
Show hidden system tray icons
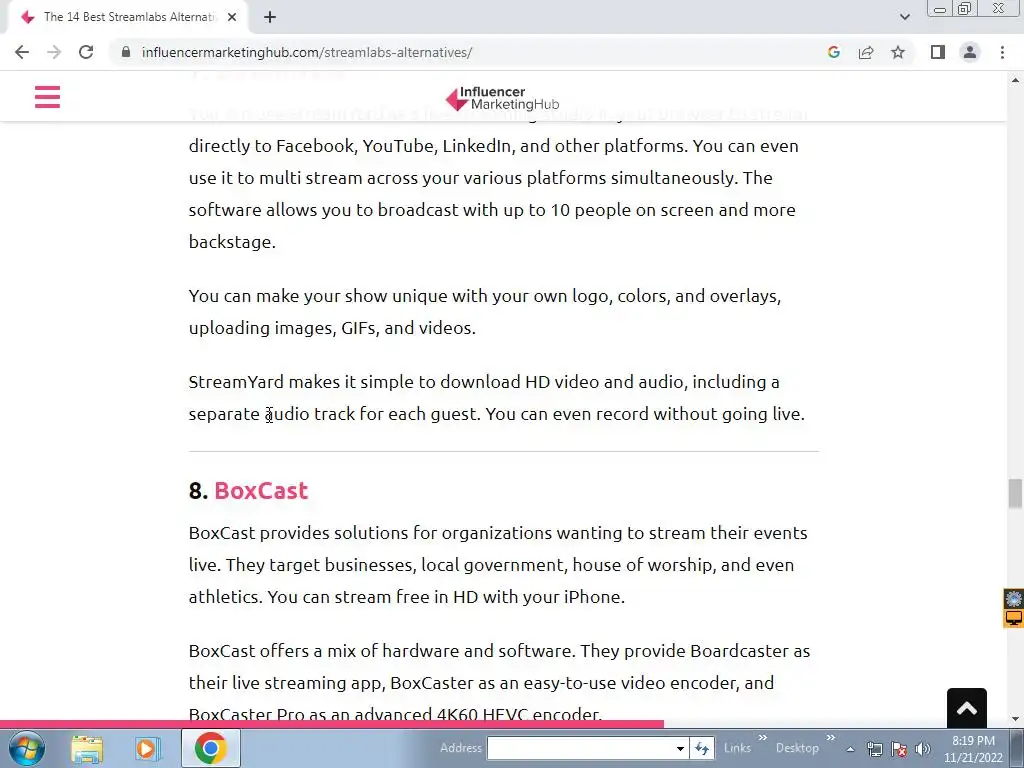(x=850, y=749)
